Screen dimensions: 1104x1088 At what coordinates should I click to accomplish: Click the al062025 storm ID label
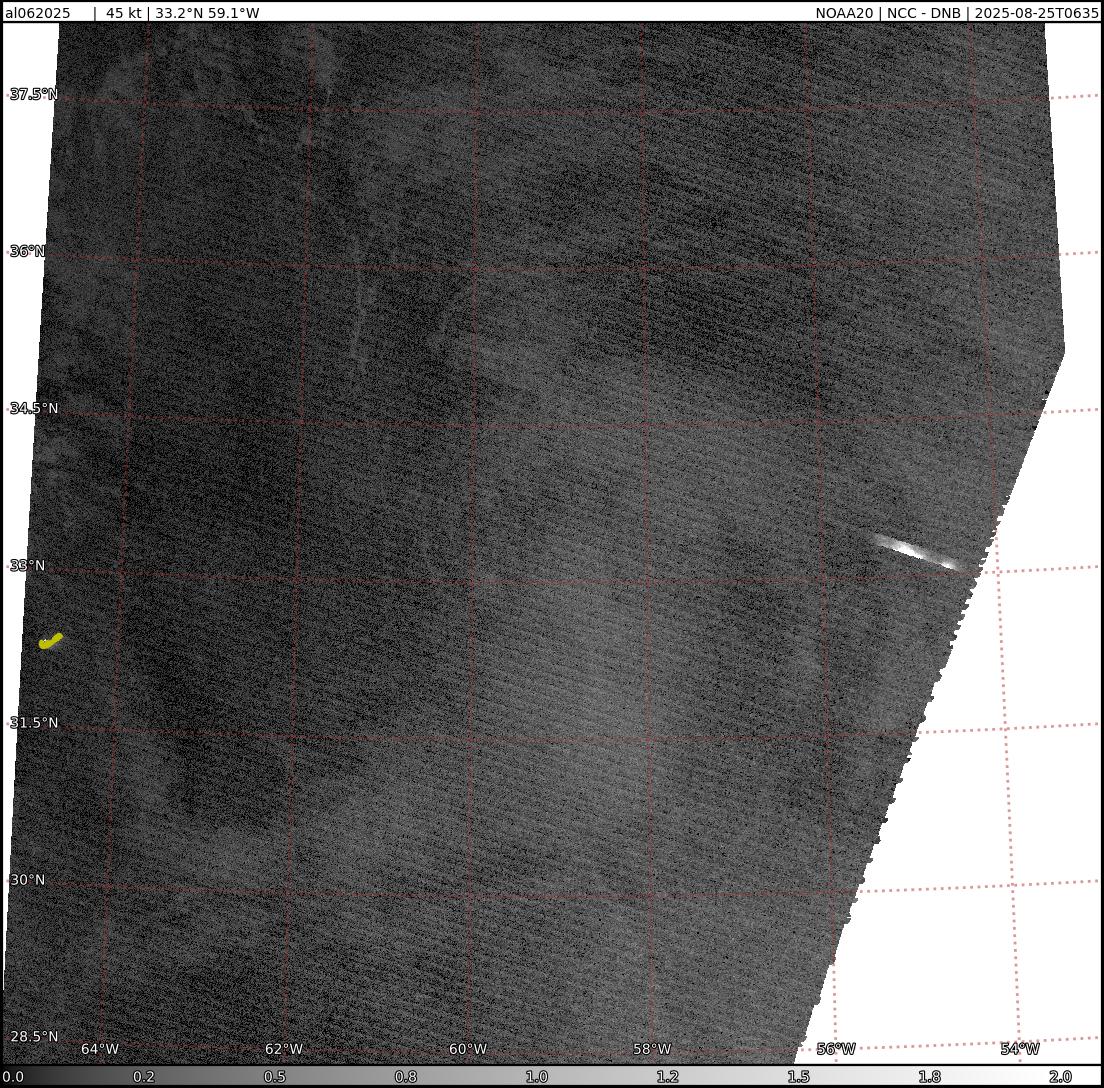38,13
